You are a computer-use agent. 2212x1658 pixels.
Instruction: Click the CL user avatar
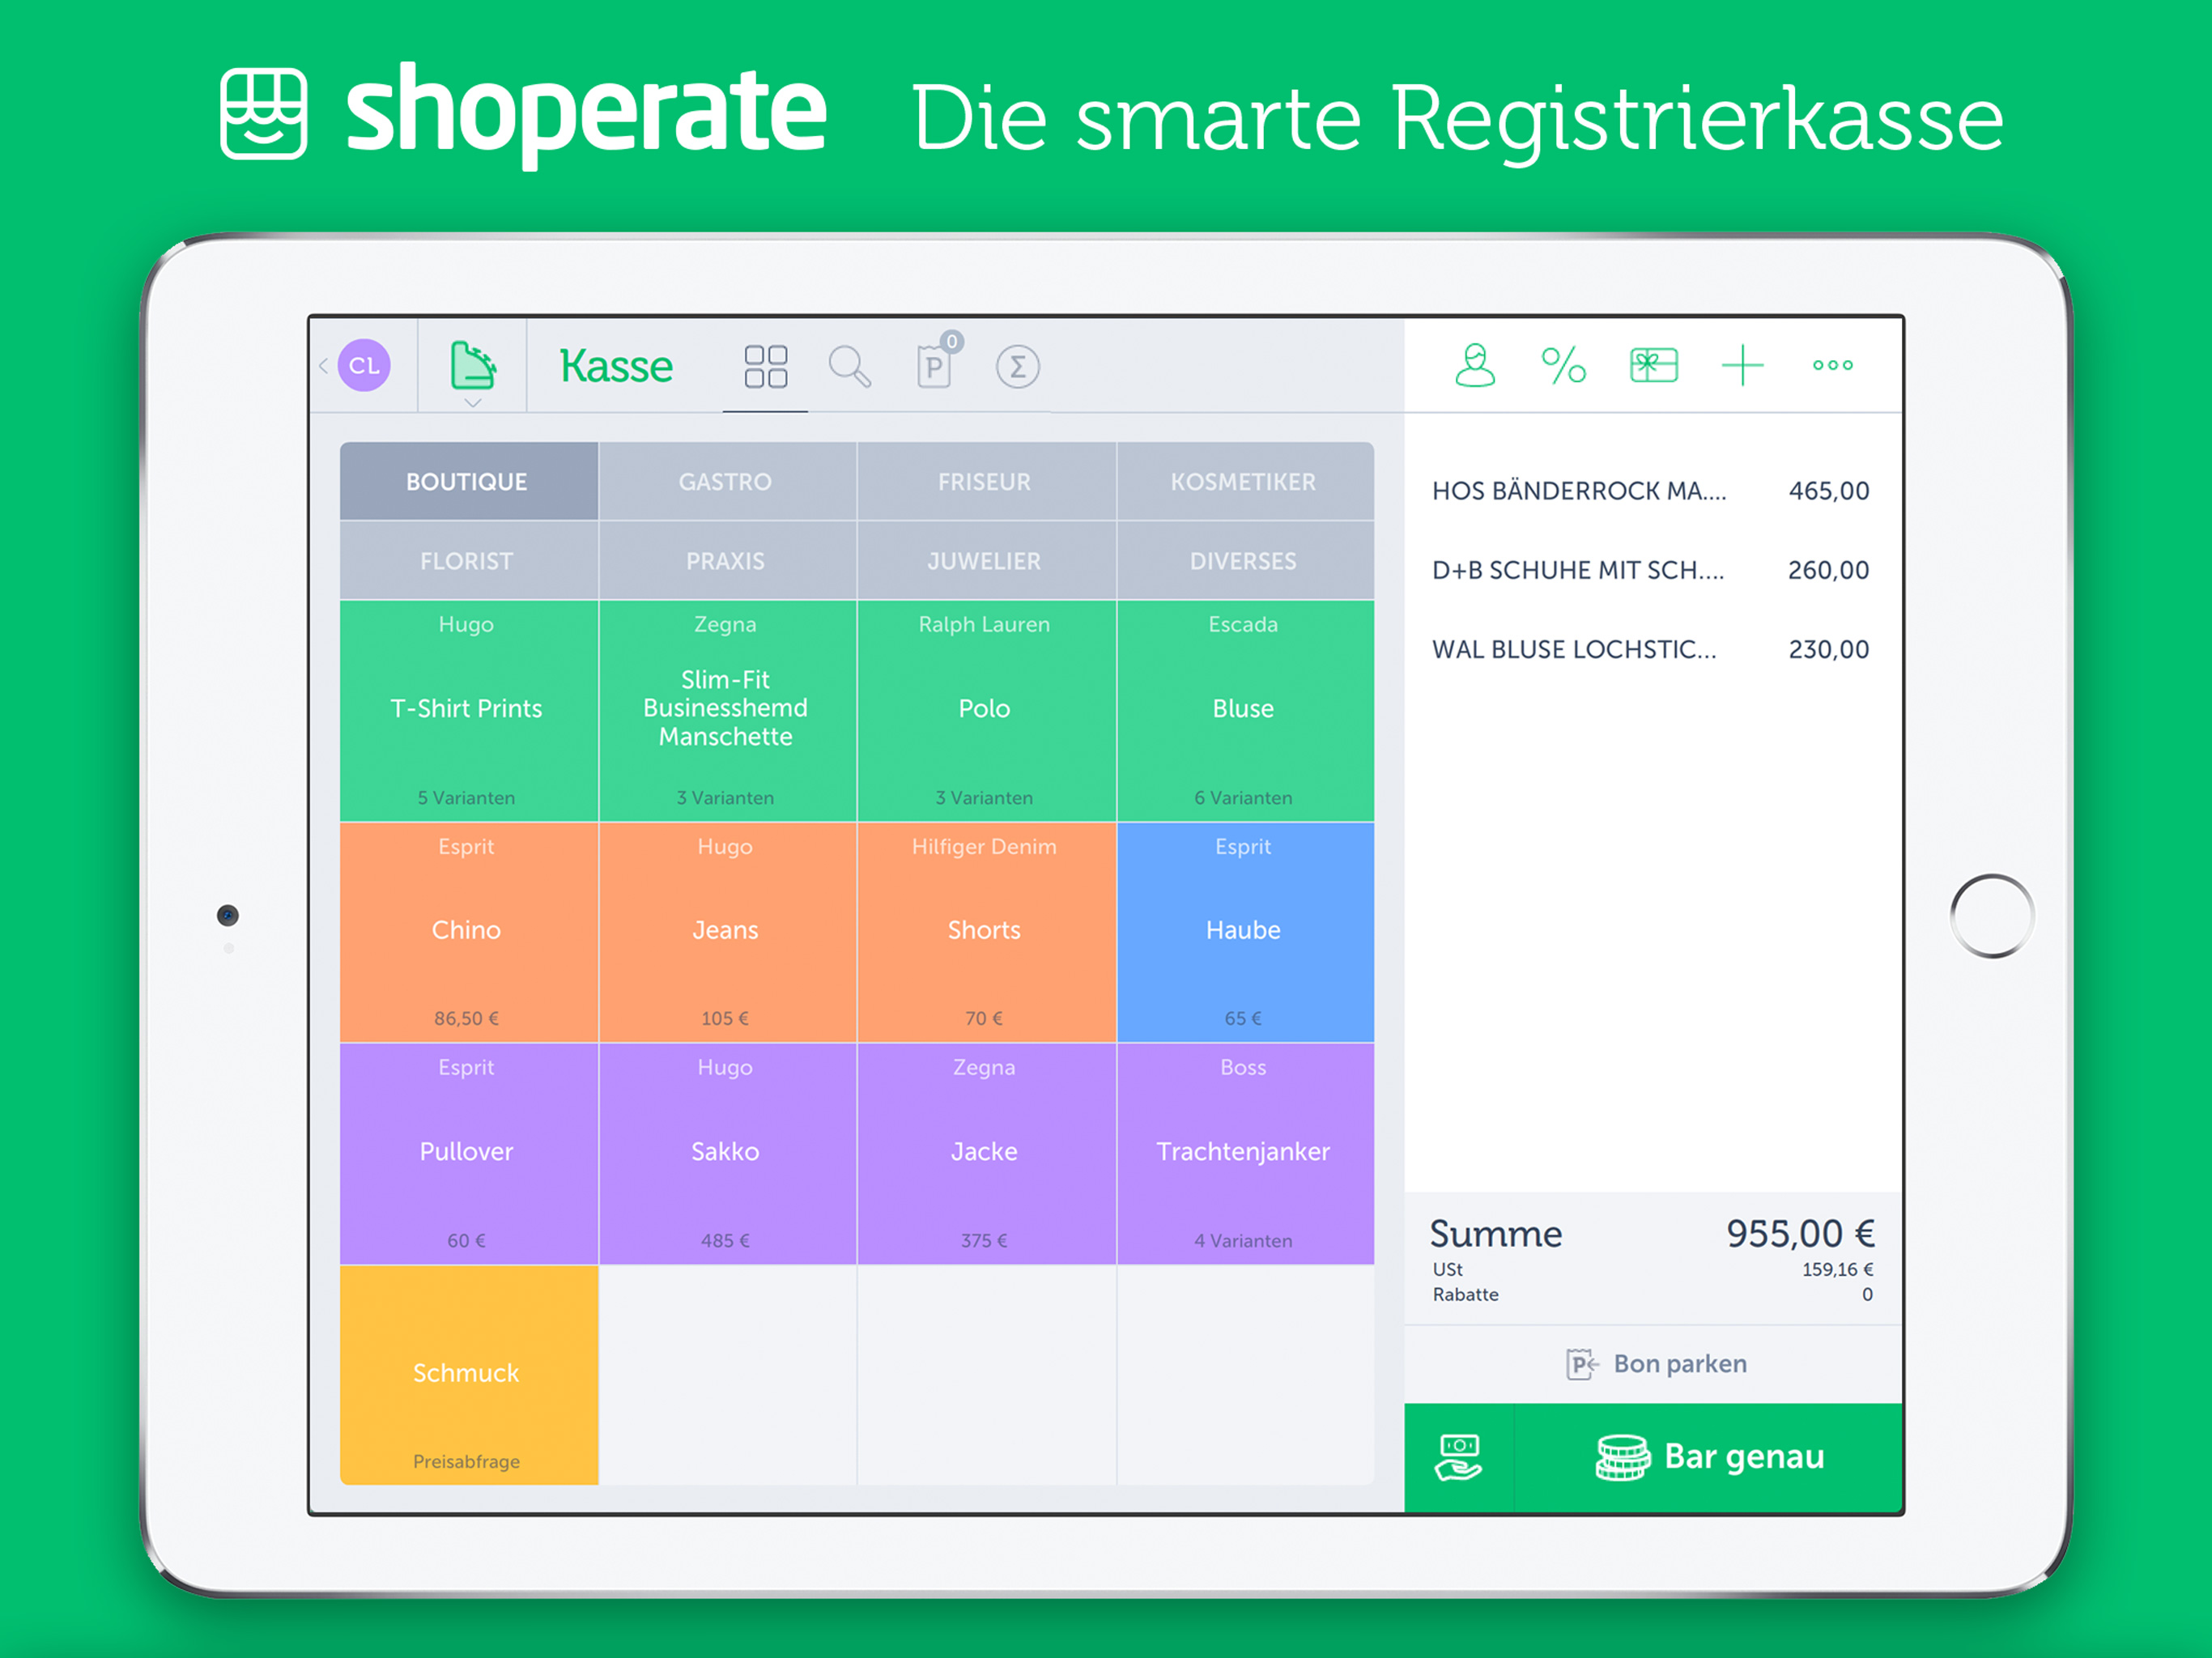pos(364,366)
